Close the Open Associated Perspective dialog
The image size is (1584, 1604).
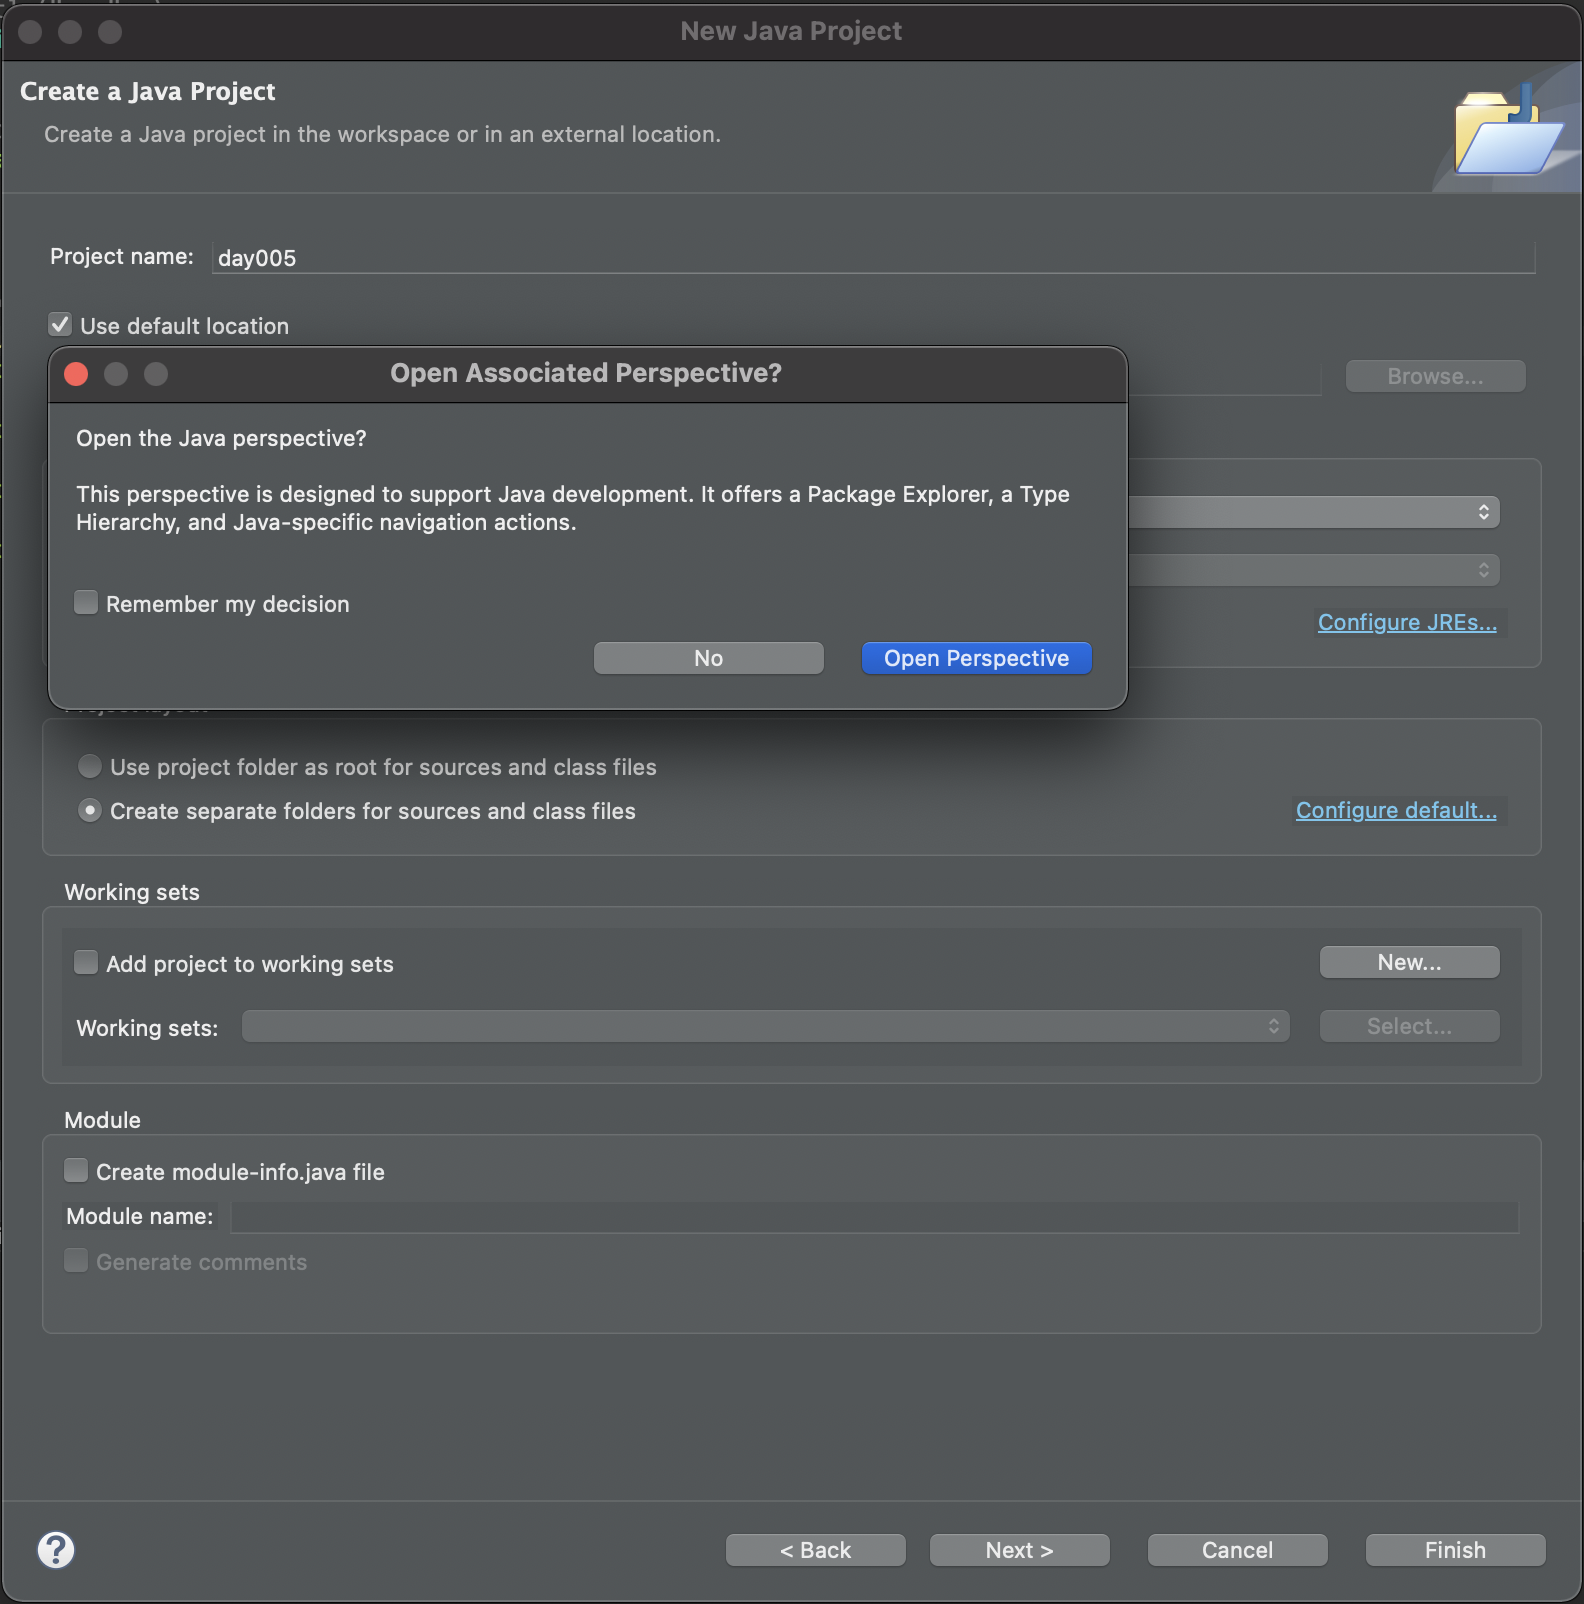[x=76, y=374]
